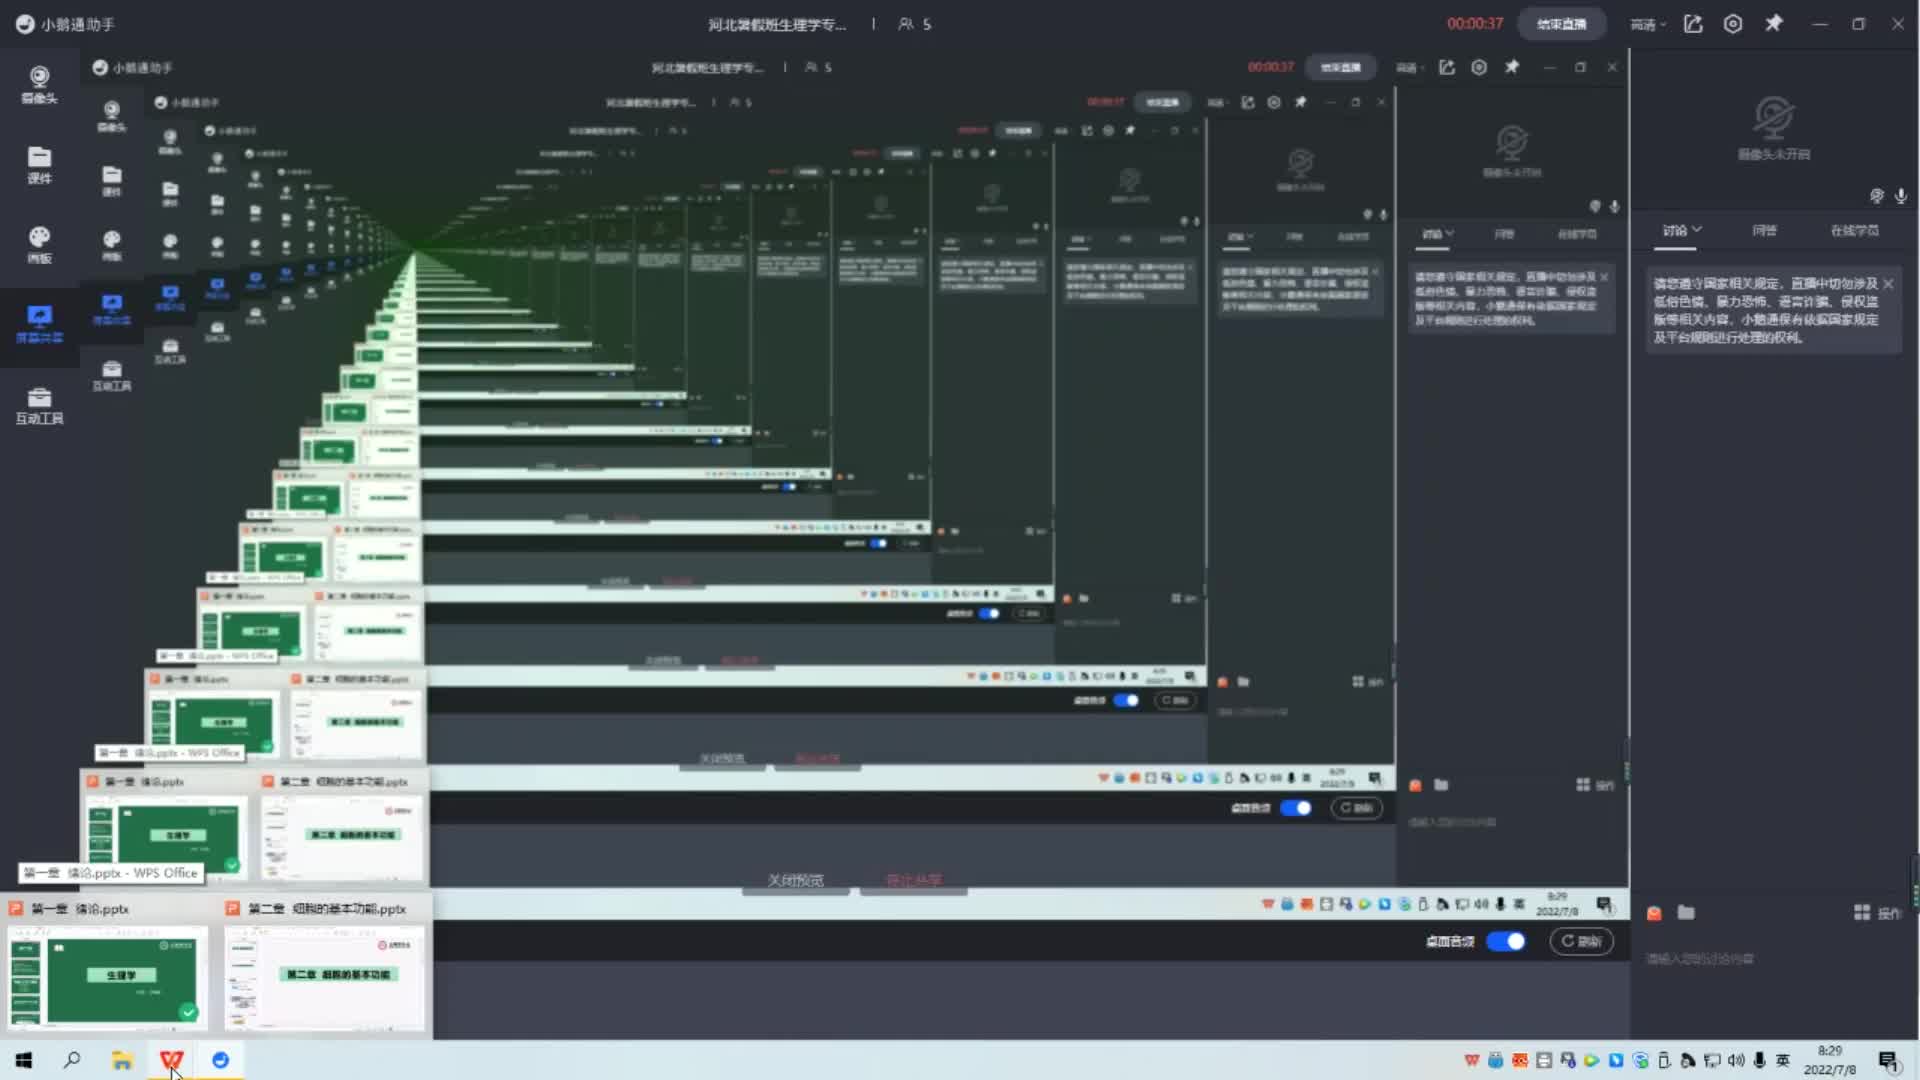Toggle the microphone icon under camera panel
Viewport: 1920px width, 1080px height.
[x=1901, y=196]
